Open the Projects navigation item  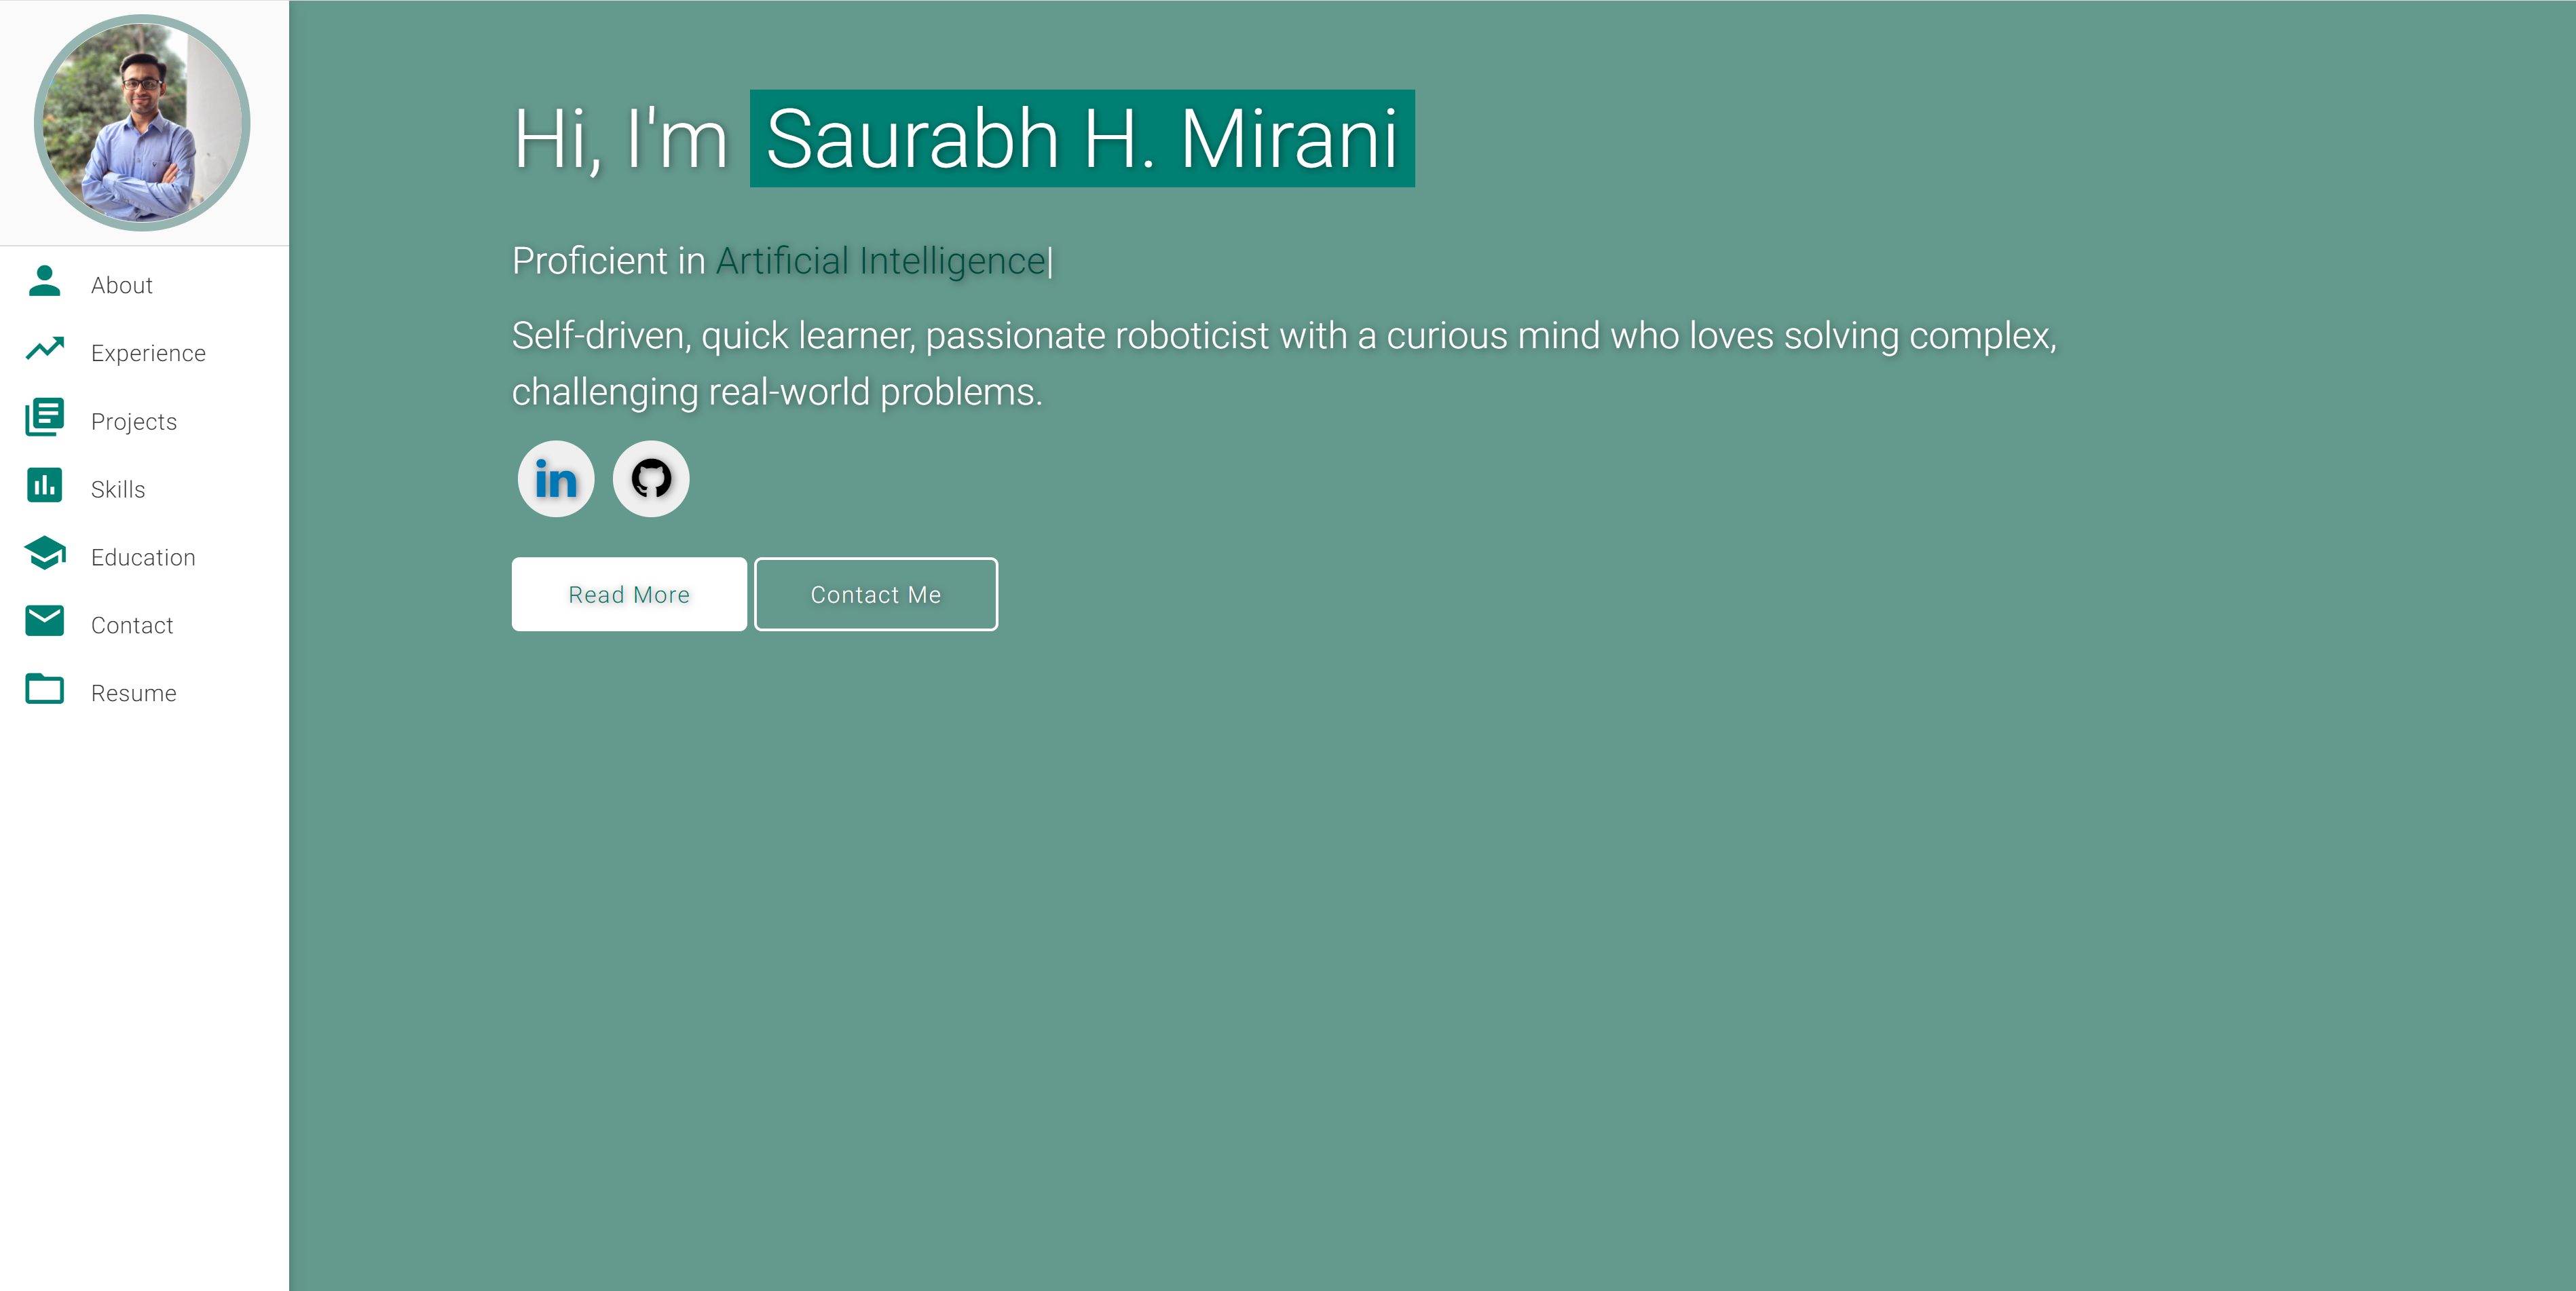(134, 420)
